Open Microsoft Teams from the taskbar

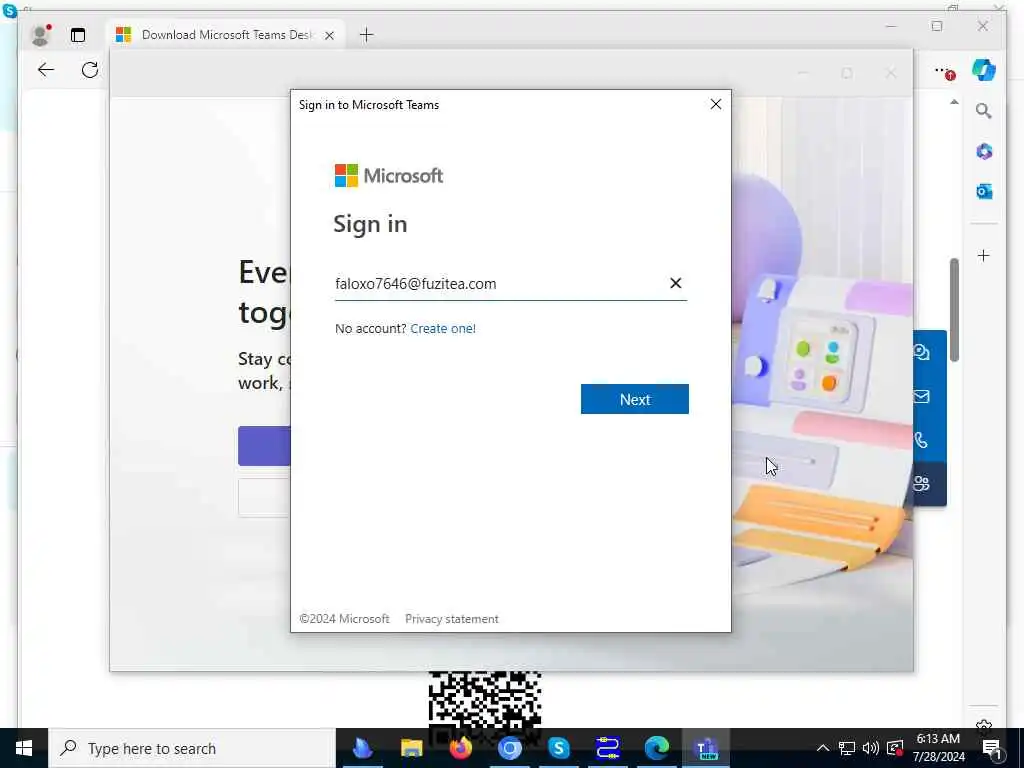pyautogui.click(x=706, y=748)
